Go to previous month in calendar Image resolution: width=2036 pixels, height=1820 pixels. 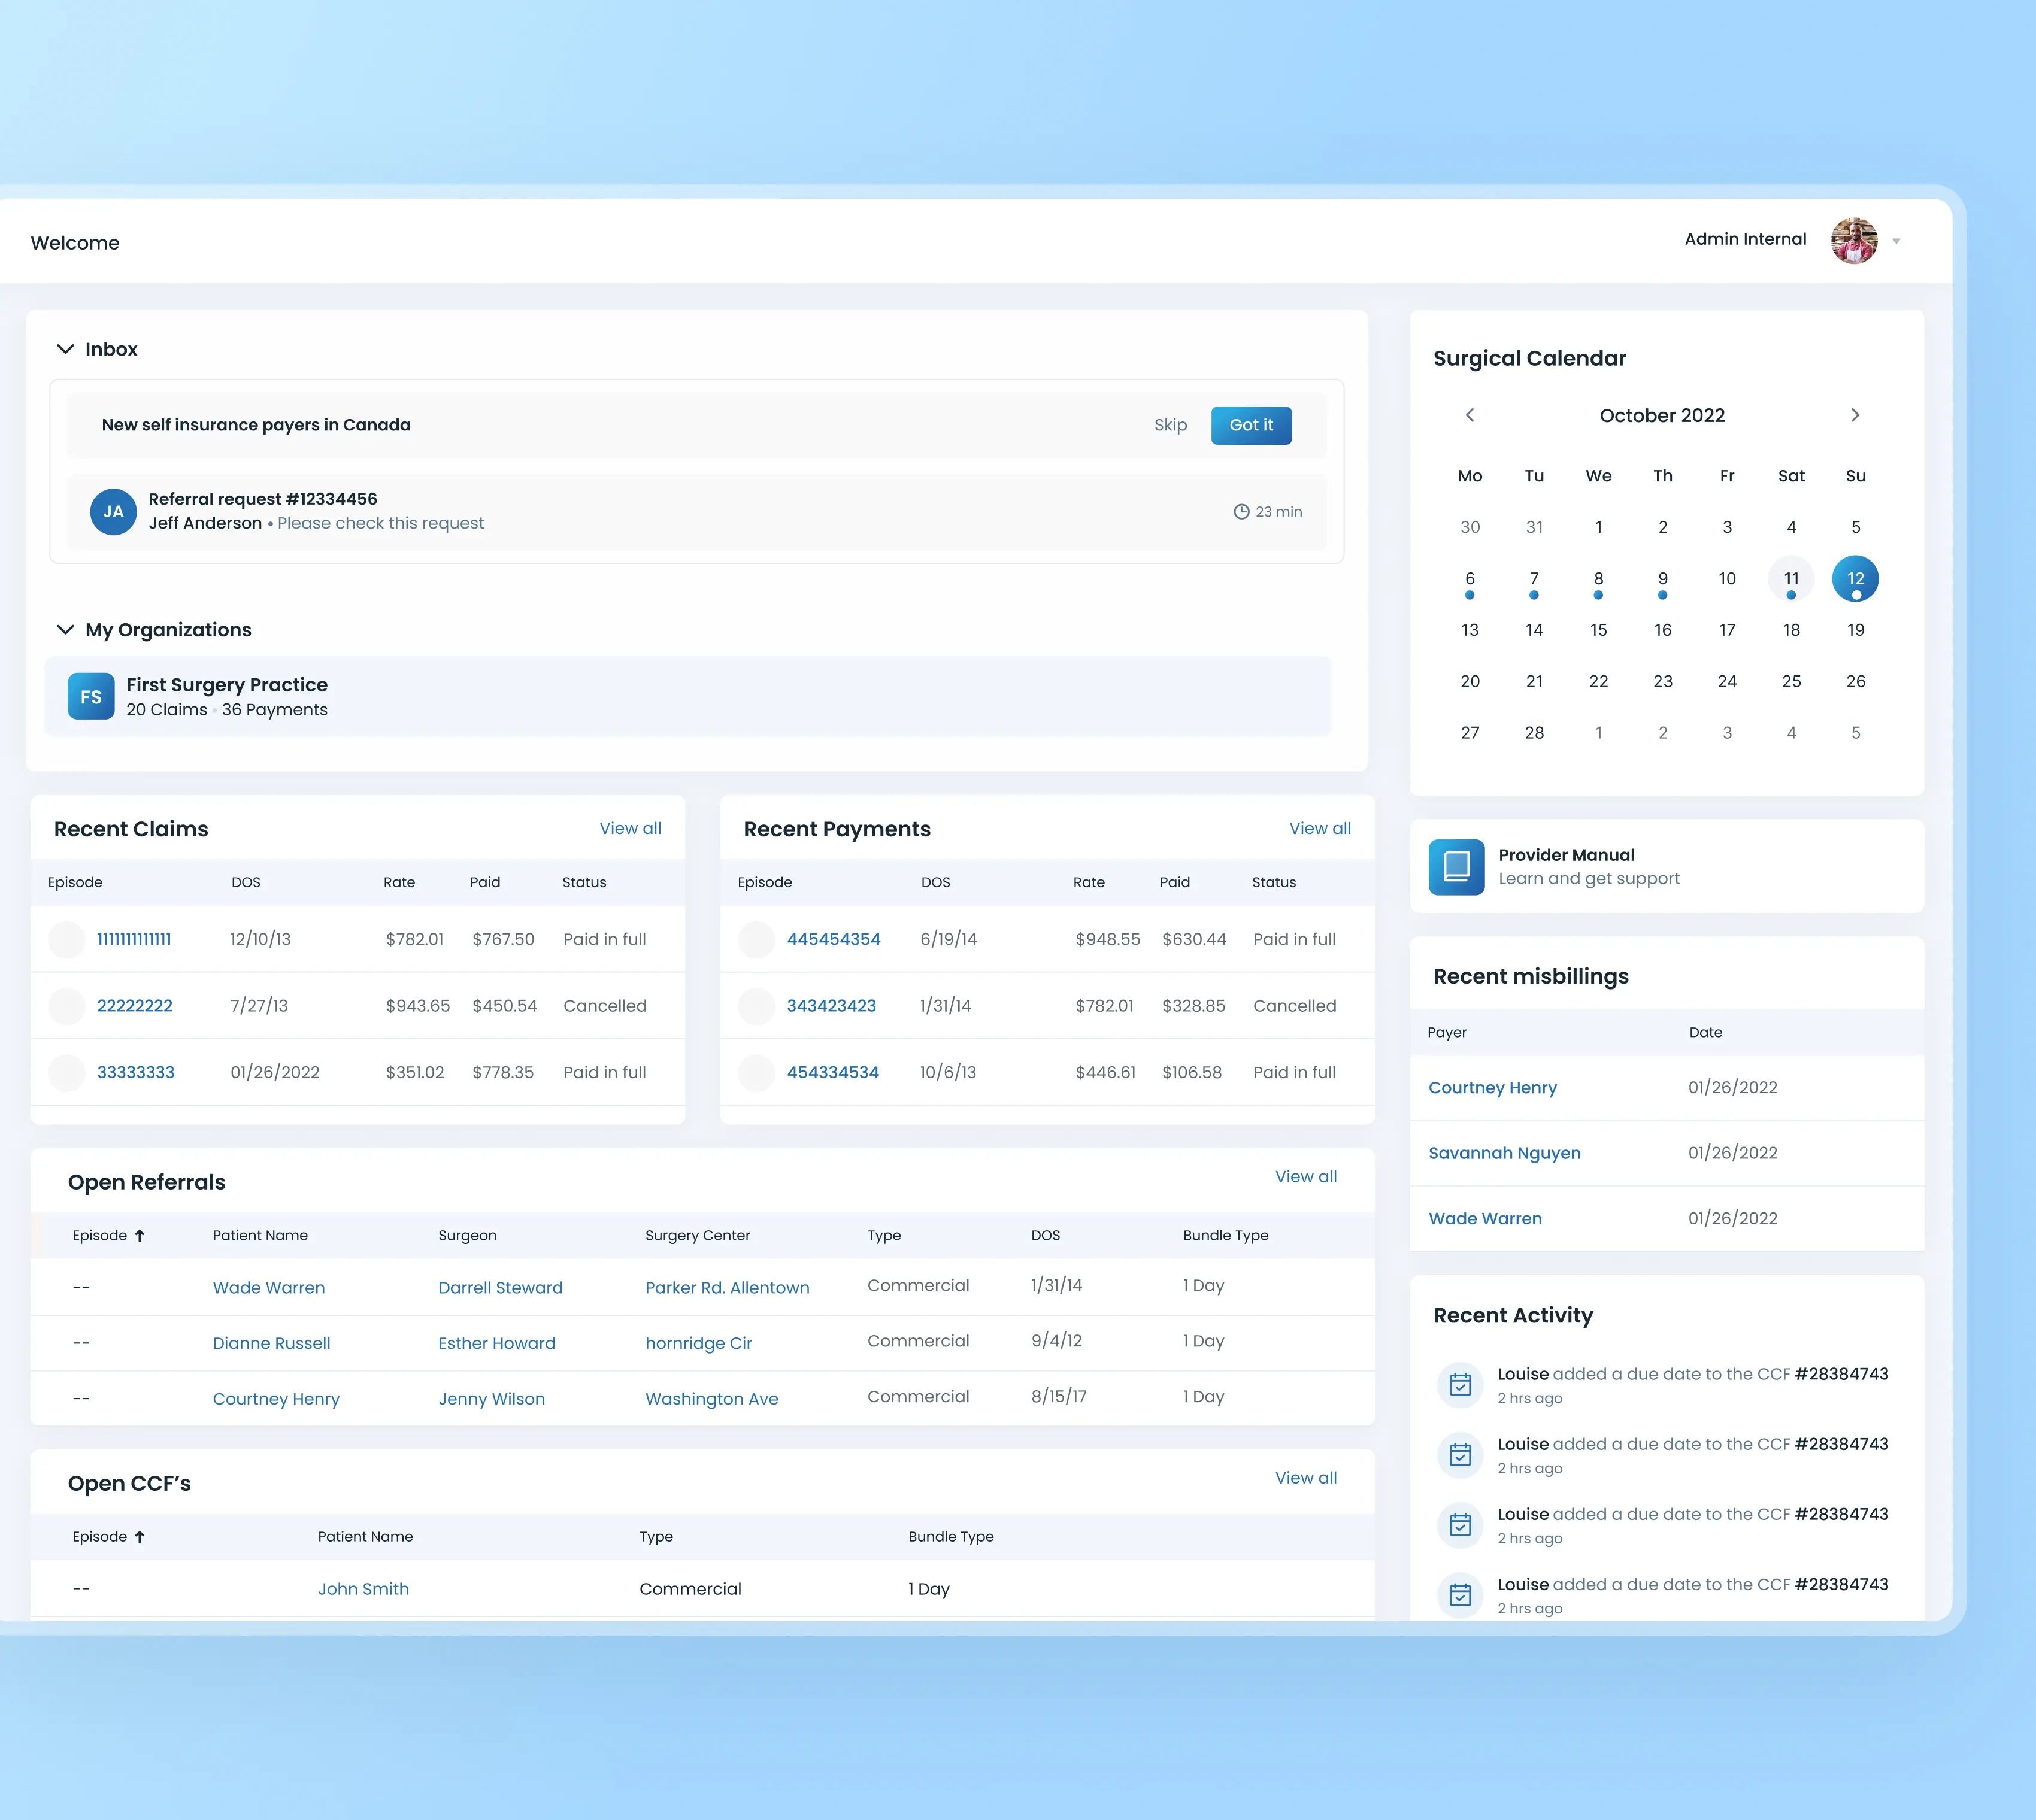[1469, 414]
